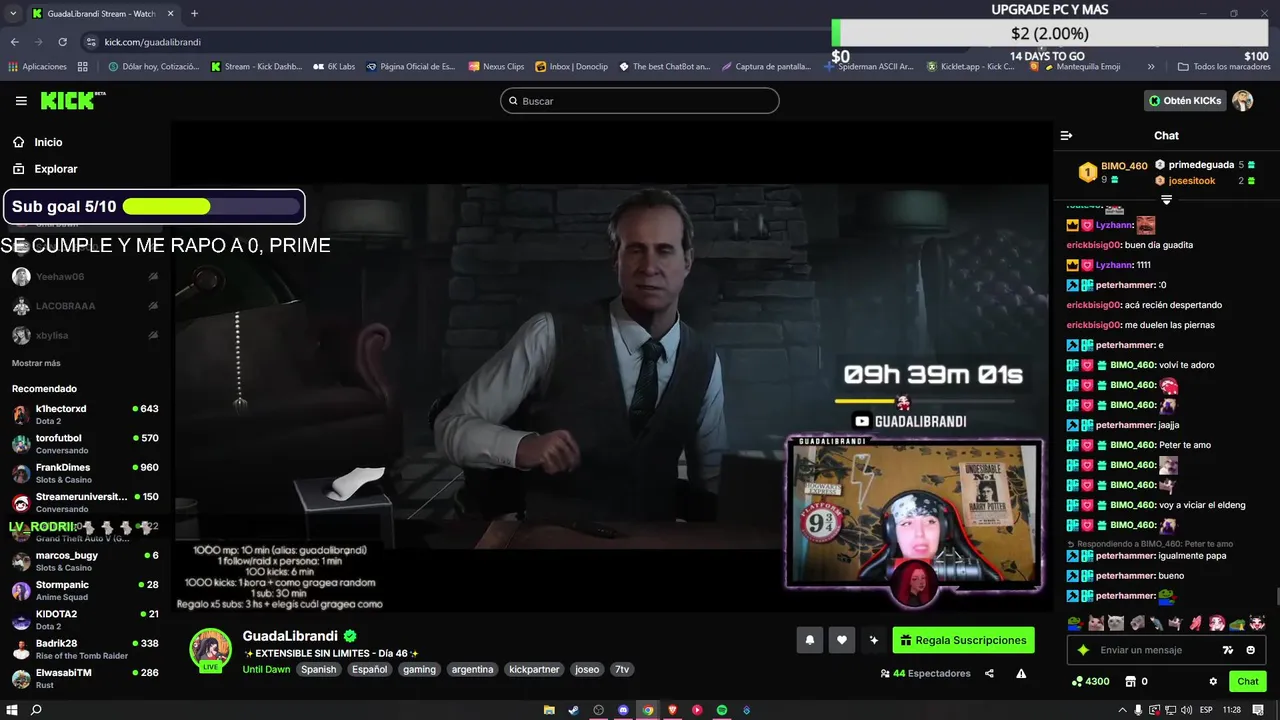The height and width of the screenshot is (720, 1280).
Task: Click the green Chat send button
Action: coord(1248,682)
